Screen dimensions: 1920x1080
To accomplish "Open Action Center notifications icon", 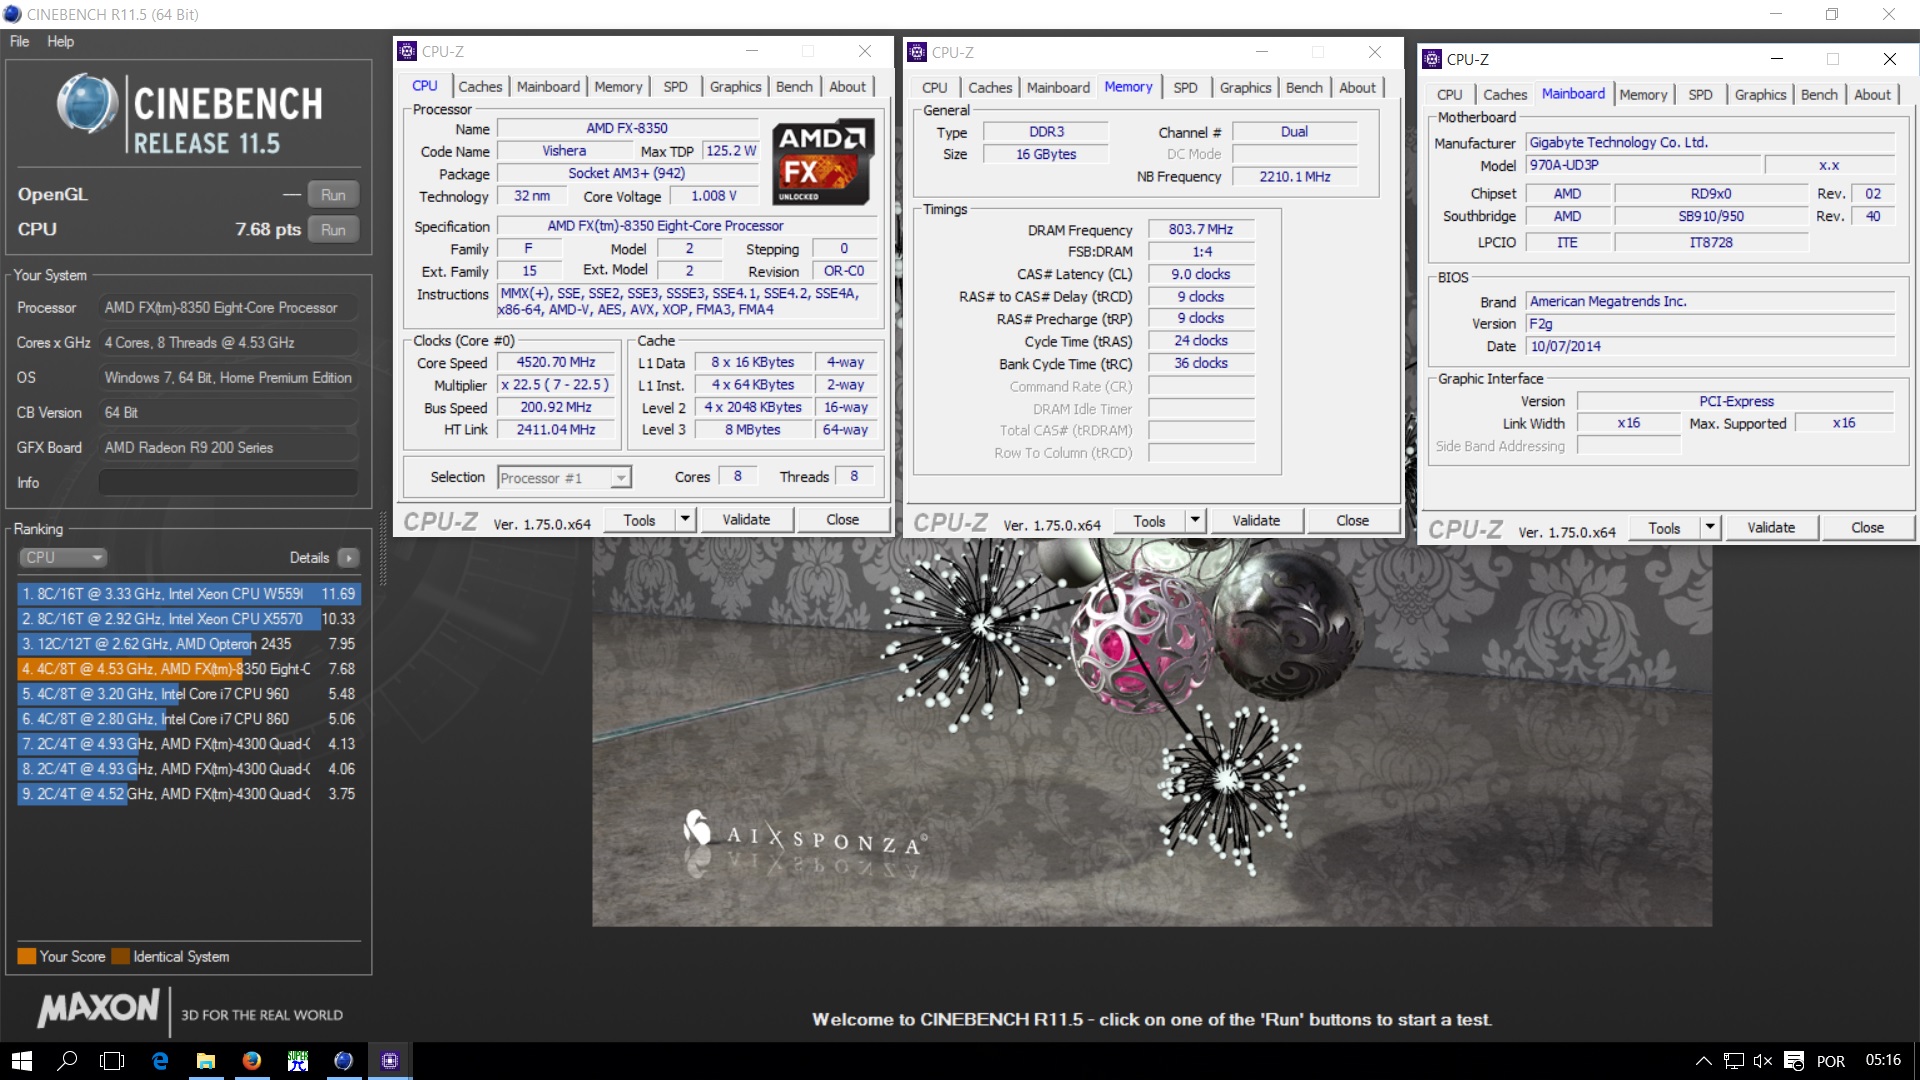I will click(1794, 1061).
